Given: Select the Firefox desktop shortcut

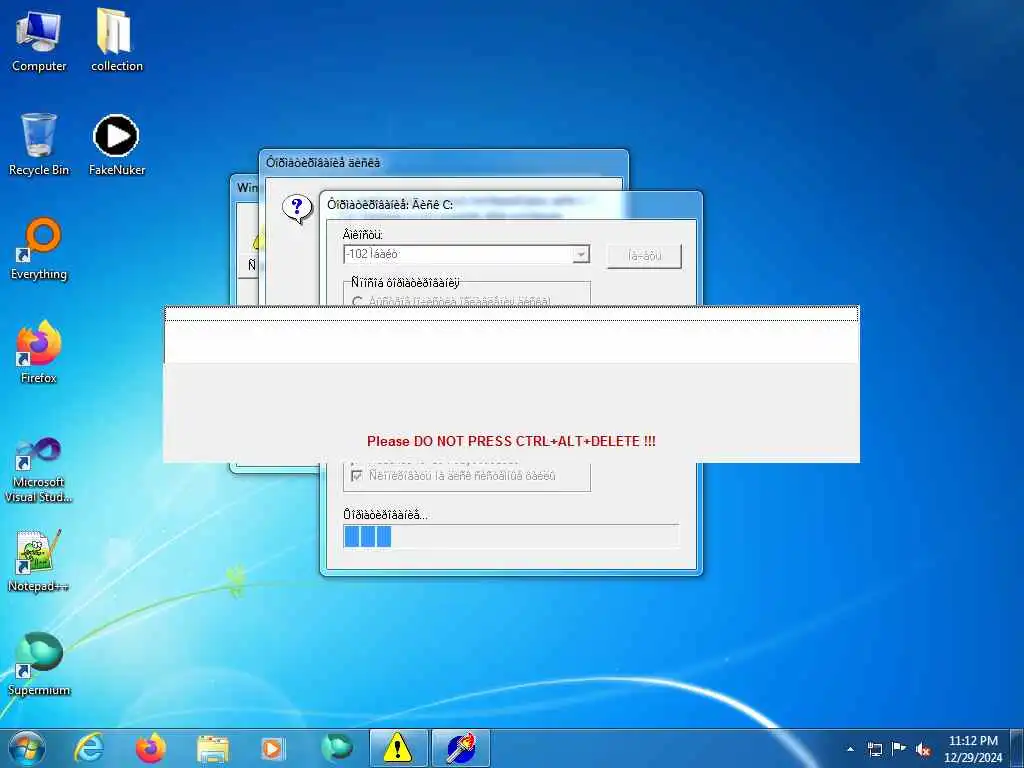Looking at the screenshot, I should [39, 352].
